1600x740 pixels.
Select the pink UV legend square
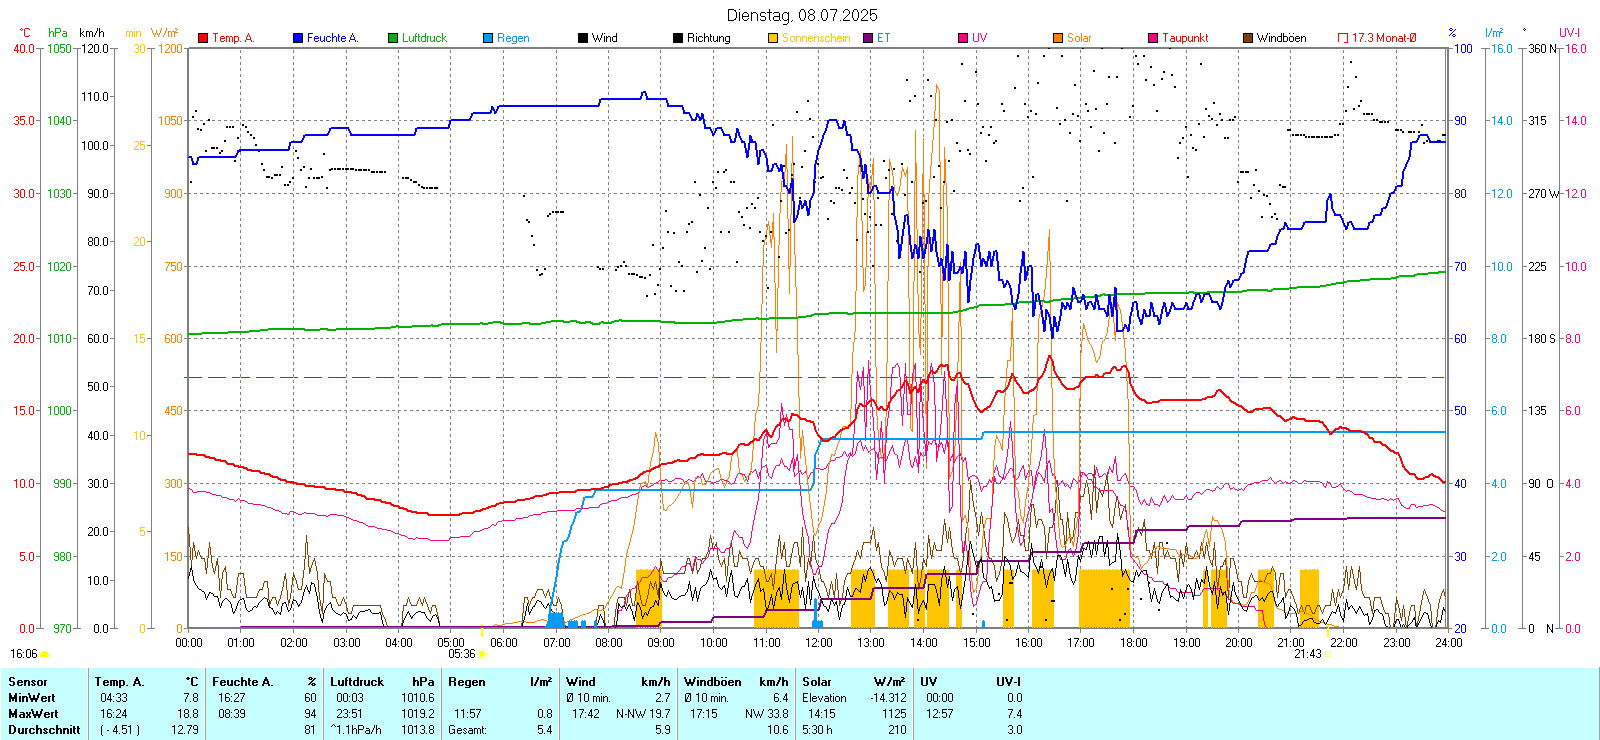pos(963,38)
